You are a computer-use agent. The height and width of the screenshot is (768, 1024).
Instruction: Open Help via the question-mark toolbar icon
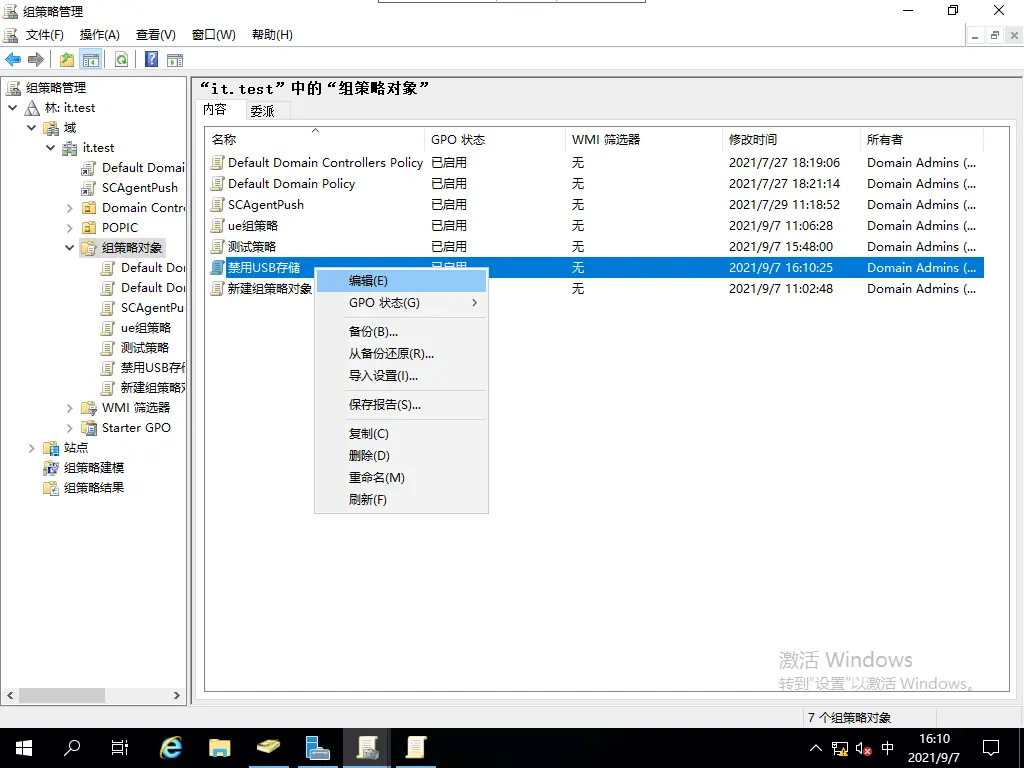click(x=152, y=59)
